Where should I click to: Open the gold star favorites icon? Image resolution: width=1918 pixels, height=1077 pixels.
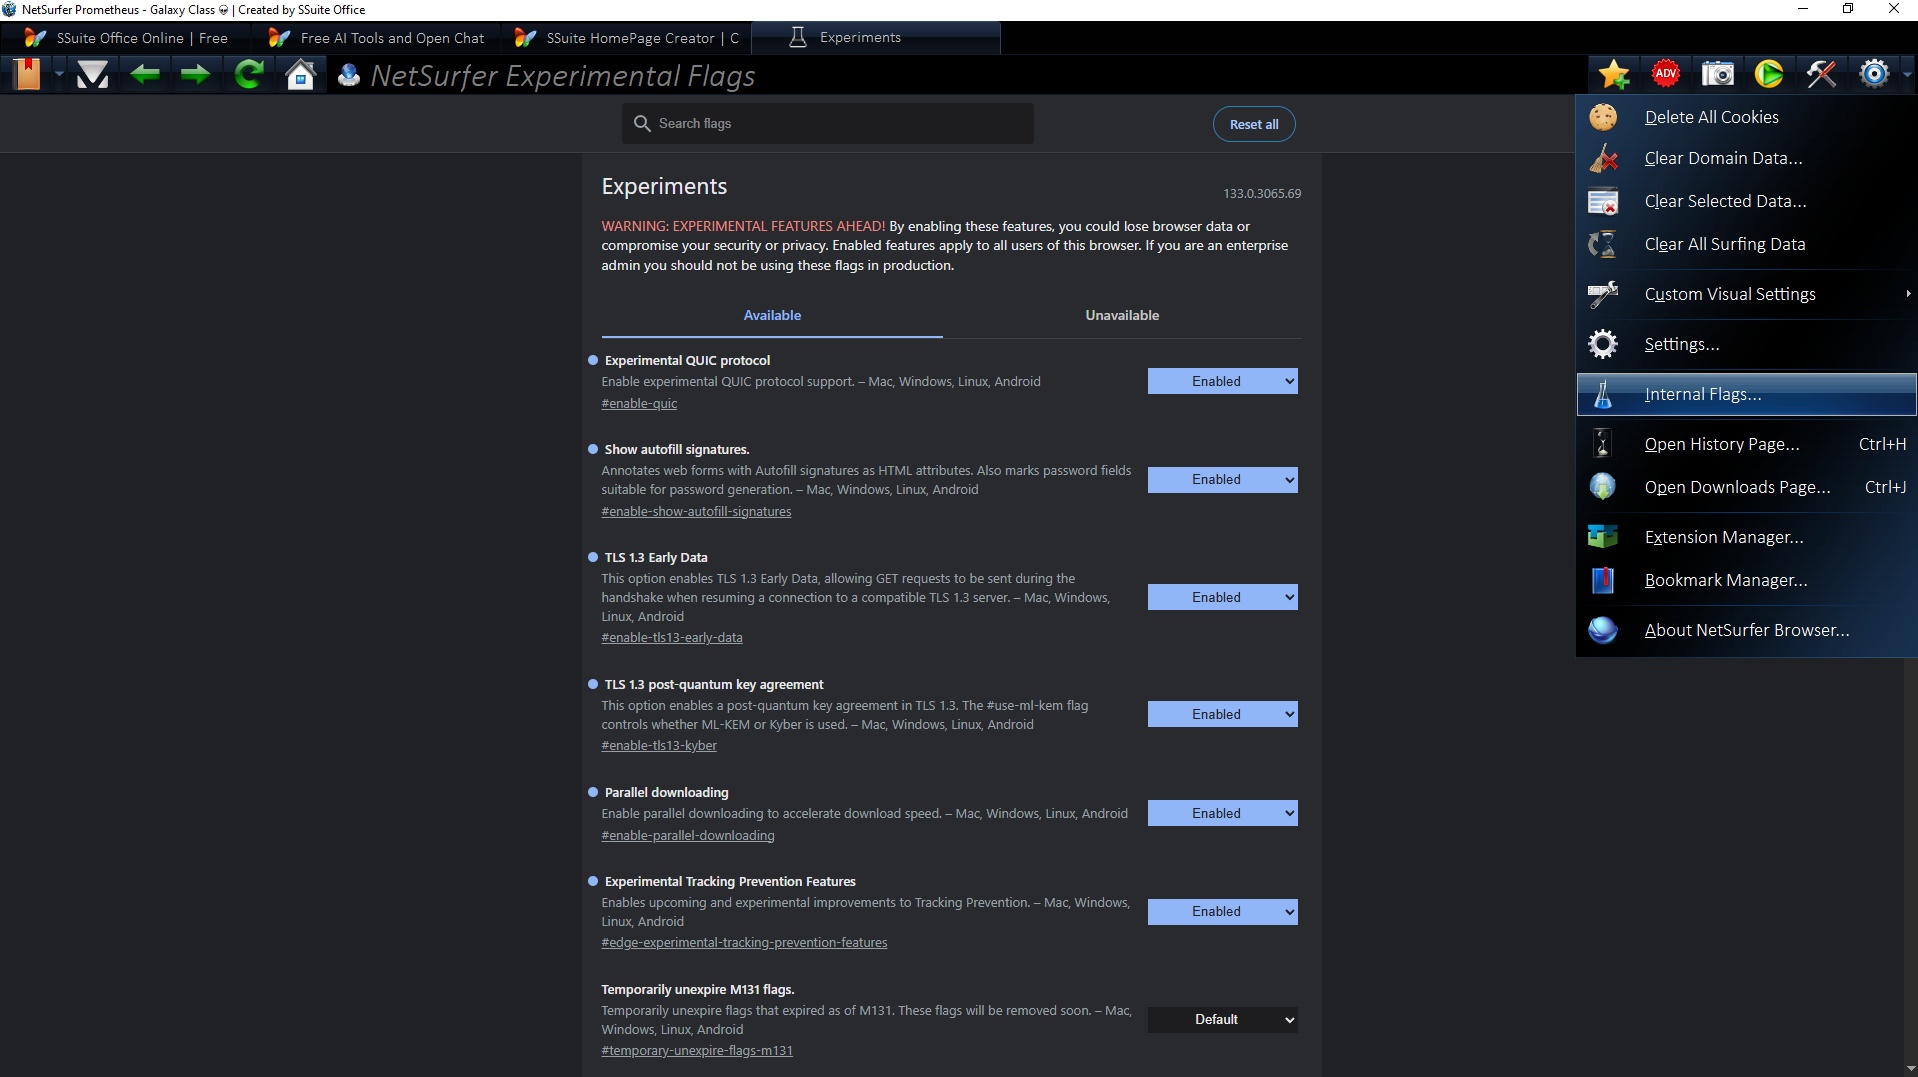(x=1613, y=74)
